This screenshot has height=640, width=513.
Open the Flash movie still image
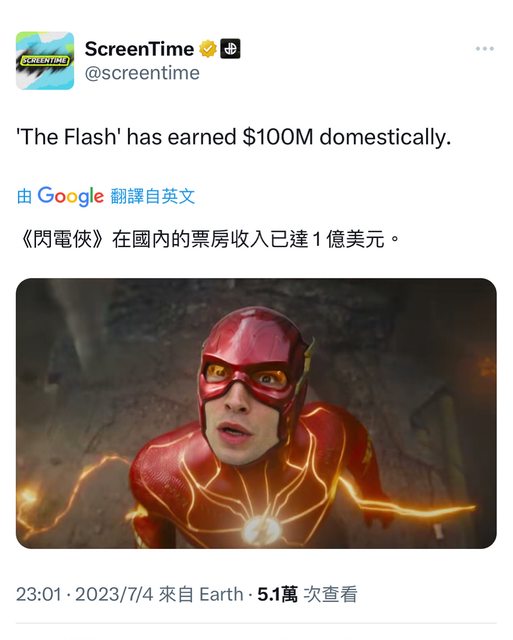point(256,413)
